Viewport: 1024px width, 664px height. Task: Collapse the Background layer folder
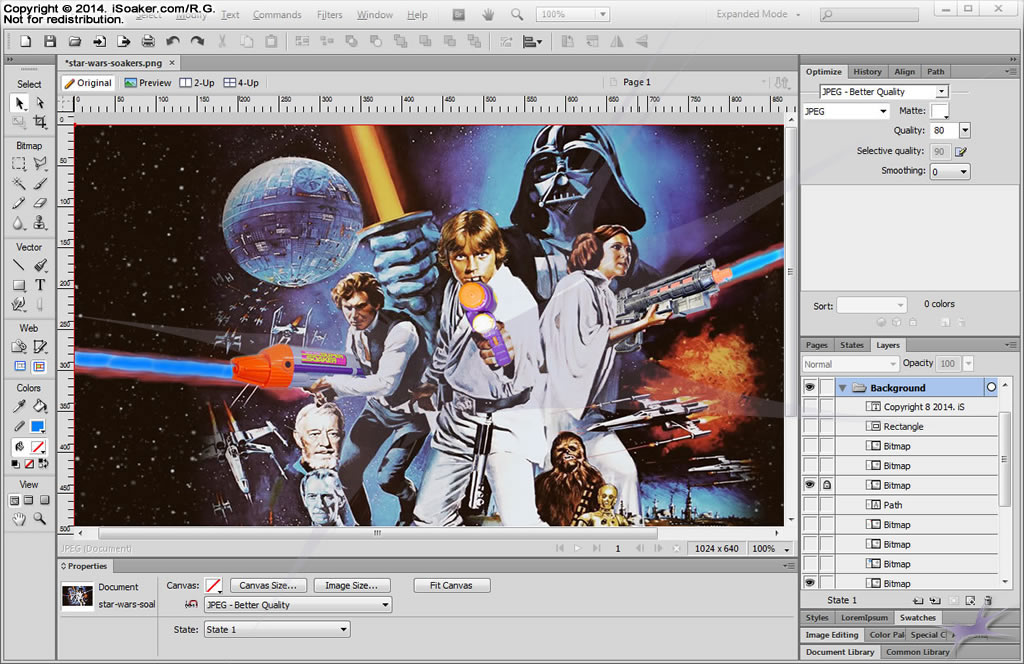click(842, 388)
